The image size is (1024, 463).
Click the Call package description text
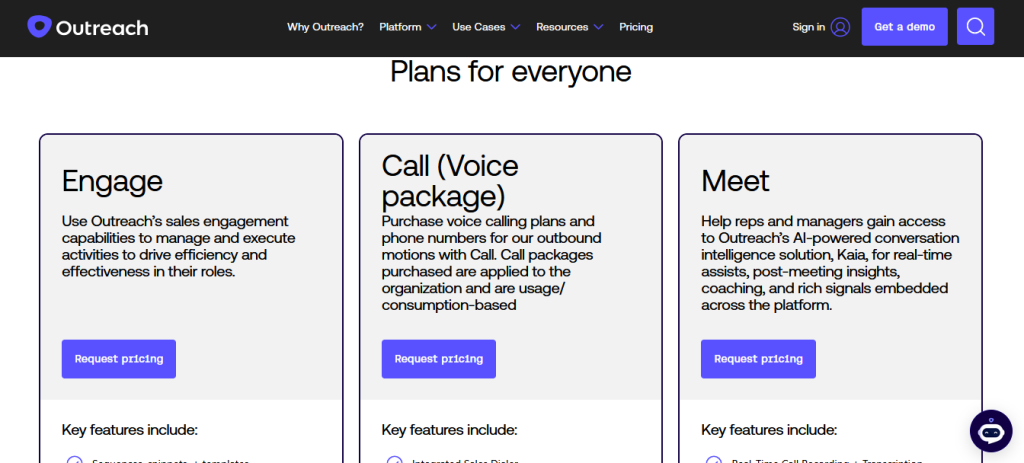tap(492, 263)
